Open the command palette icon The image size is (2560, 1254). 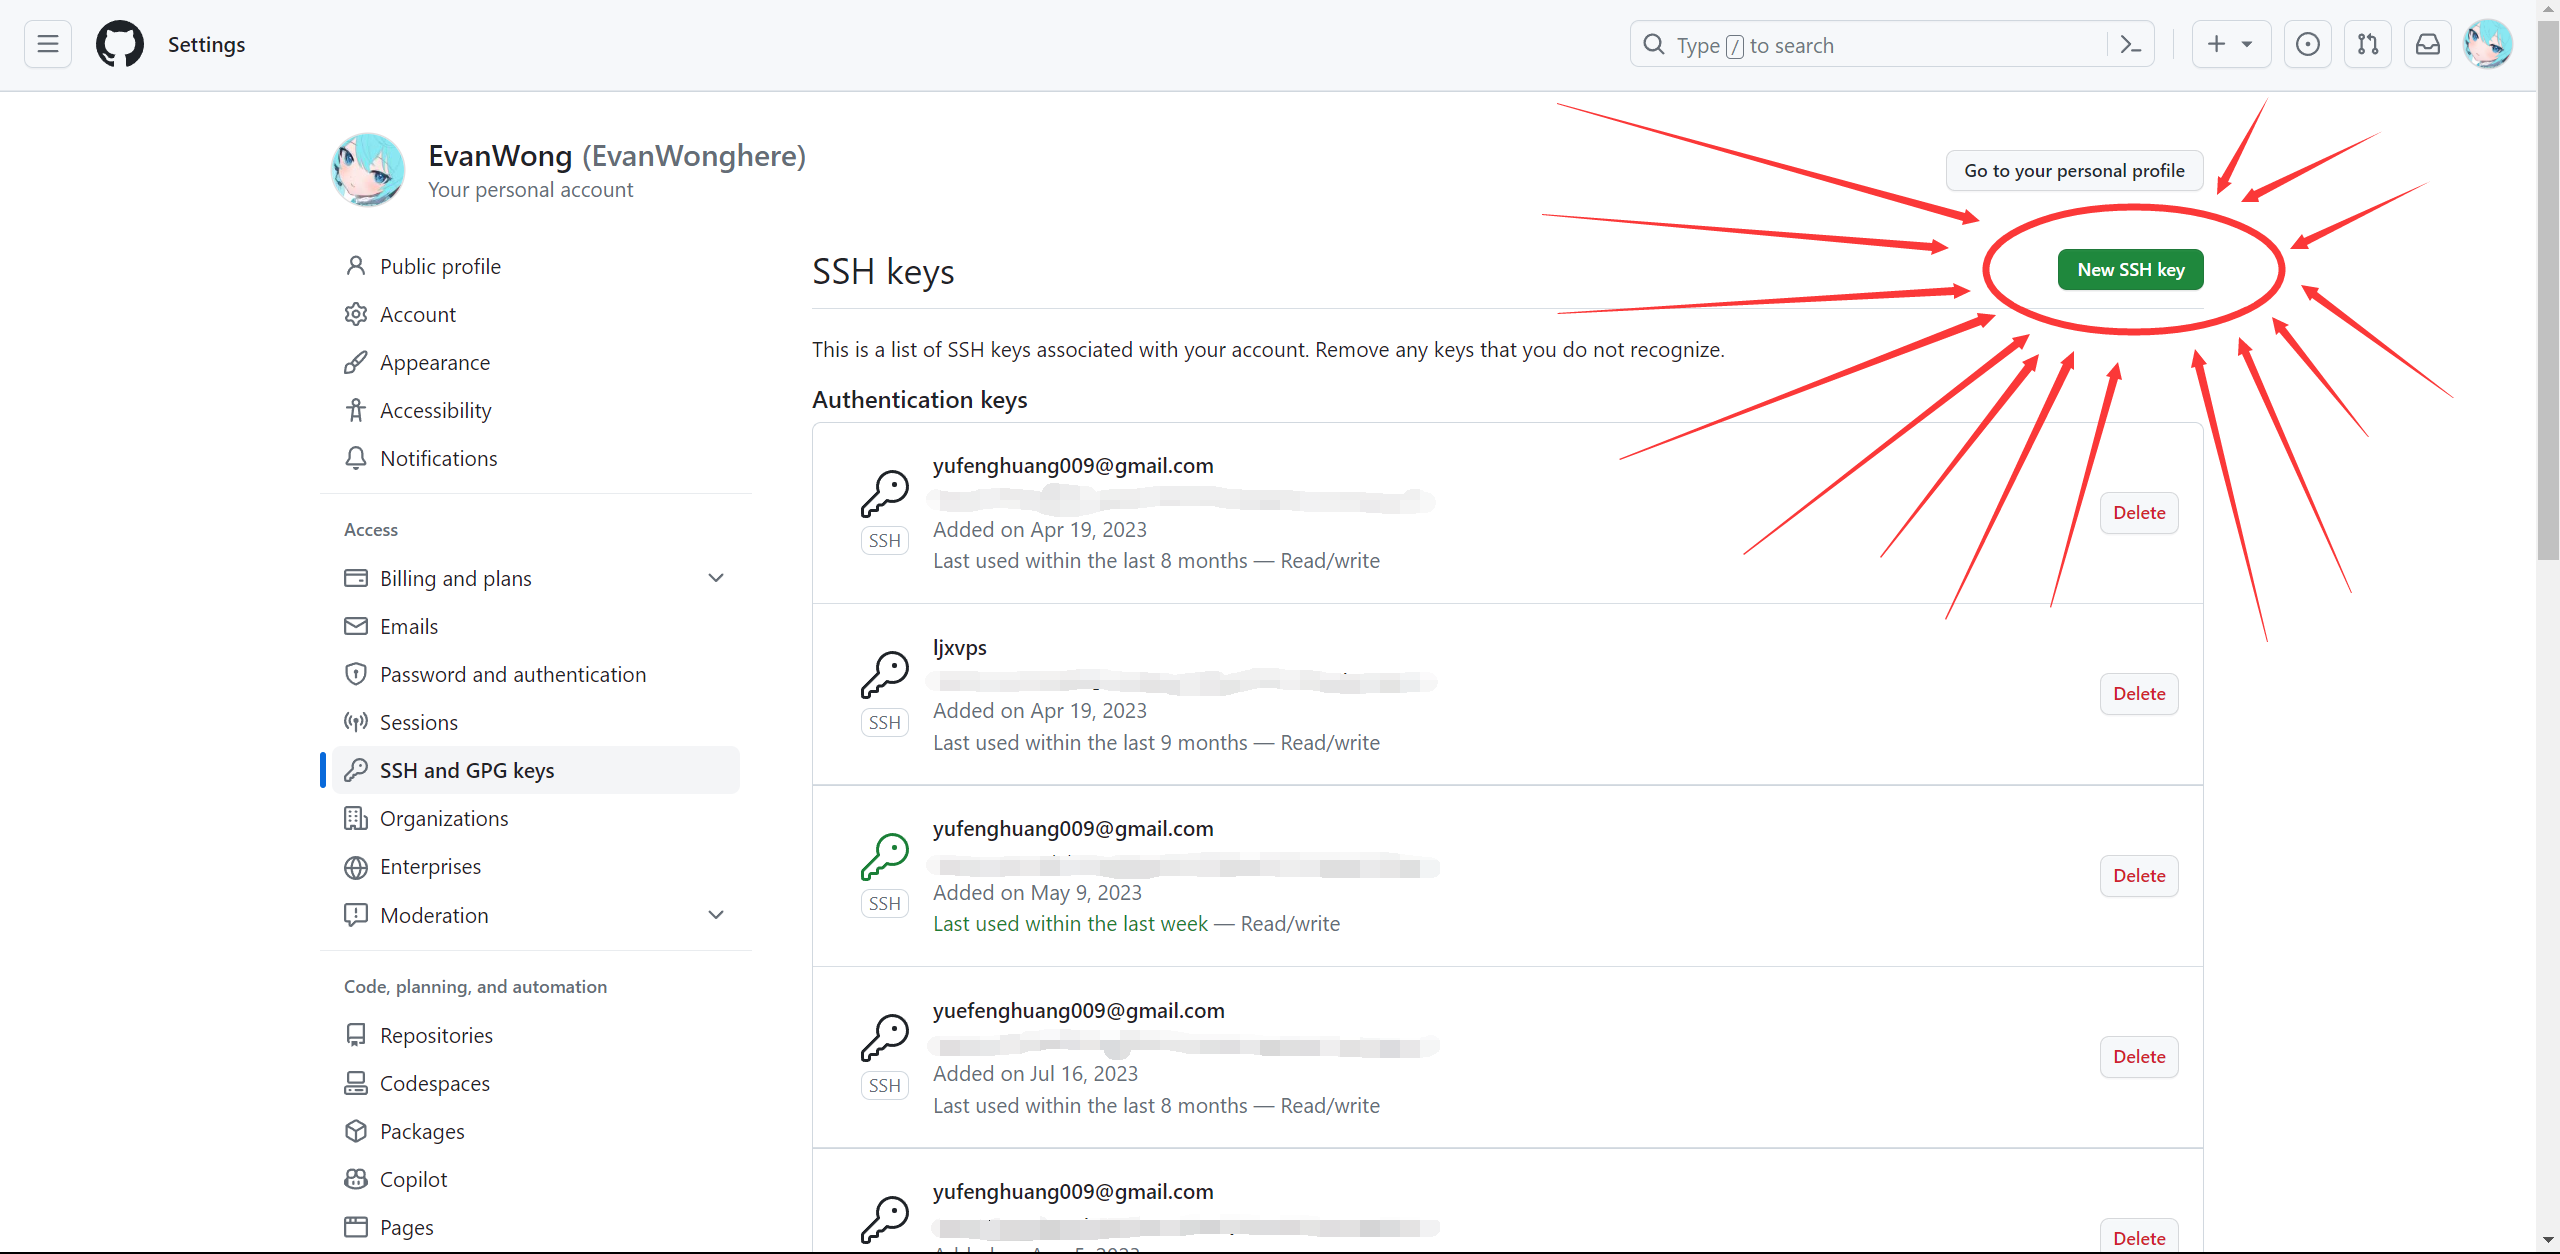(2130, 45)
